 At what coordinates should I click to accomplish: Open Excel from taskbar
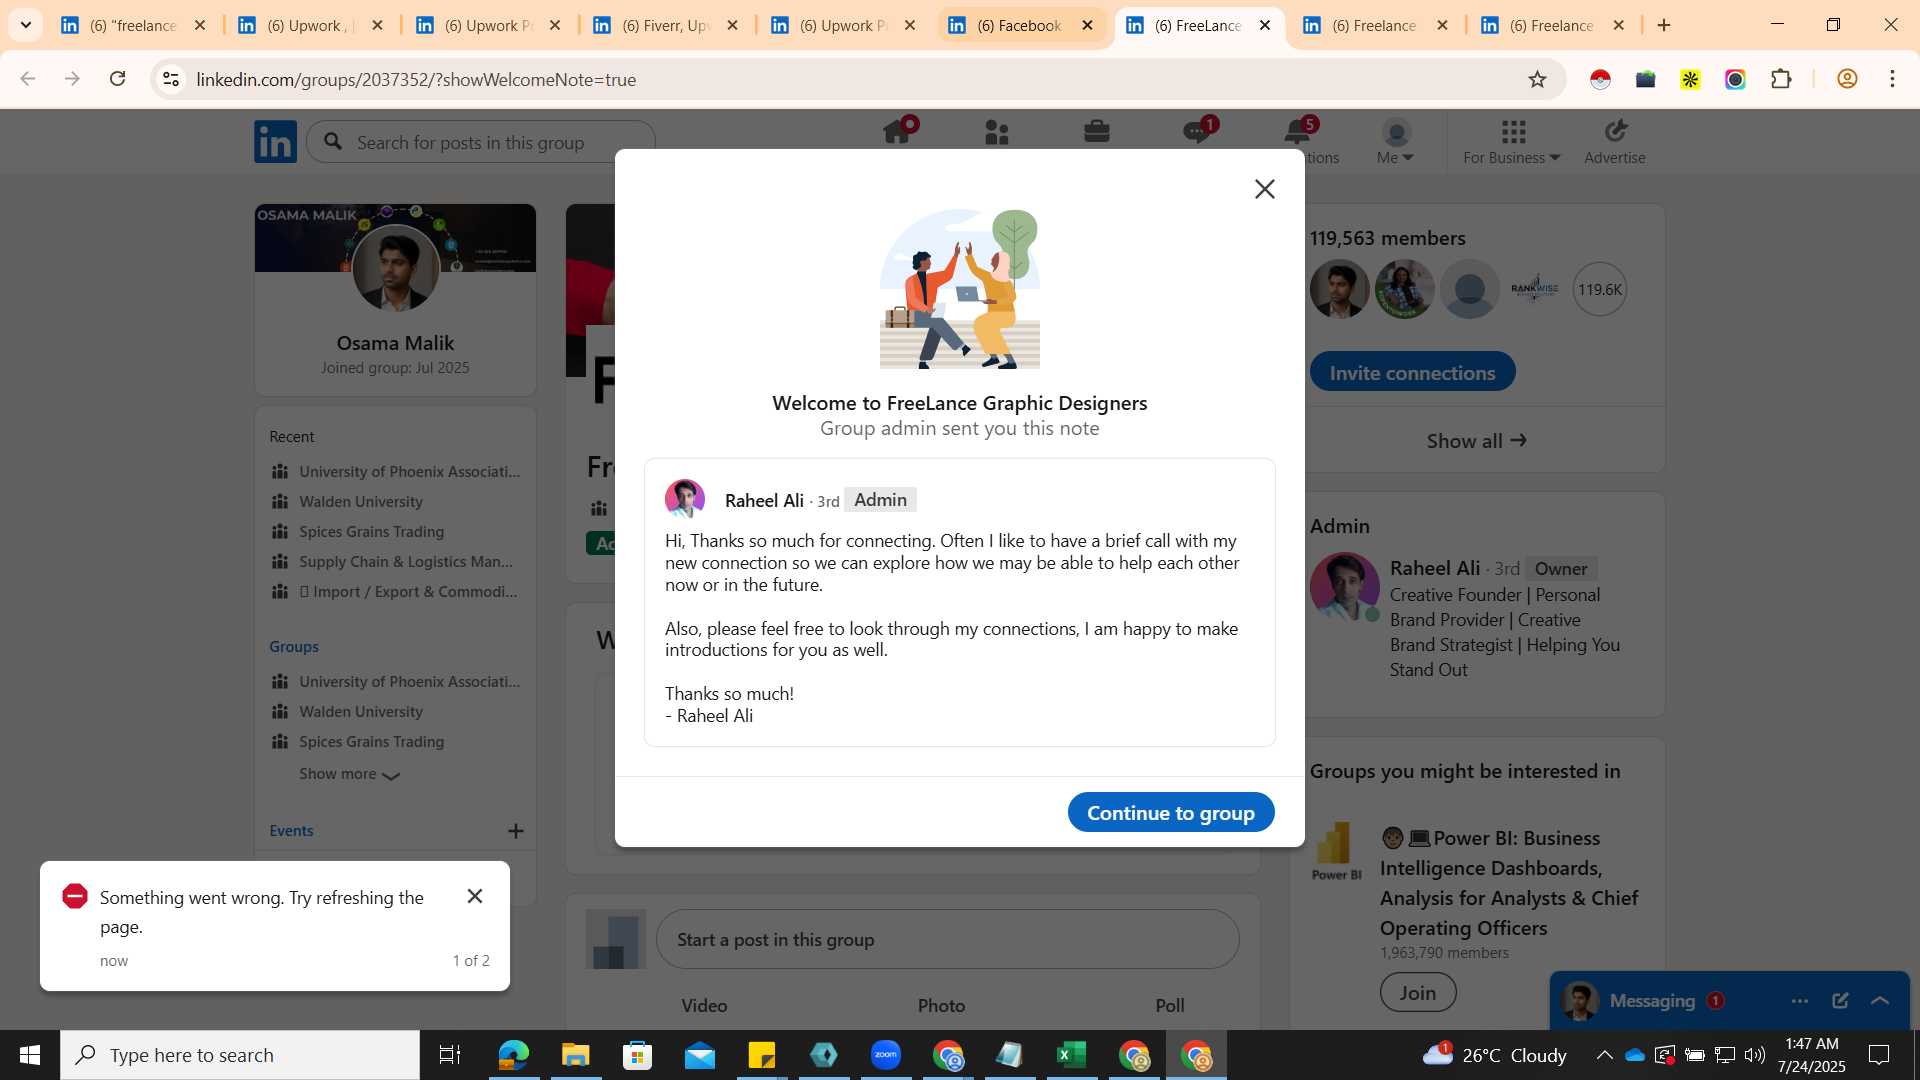pyautogui.click(x=1071, y=1055)
